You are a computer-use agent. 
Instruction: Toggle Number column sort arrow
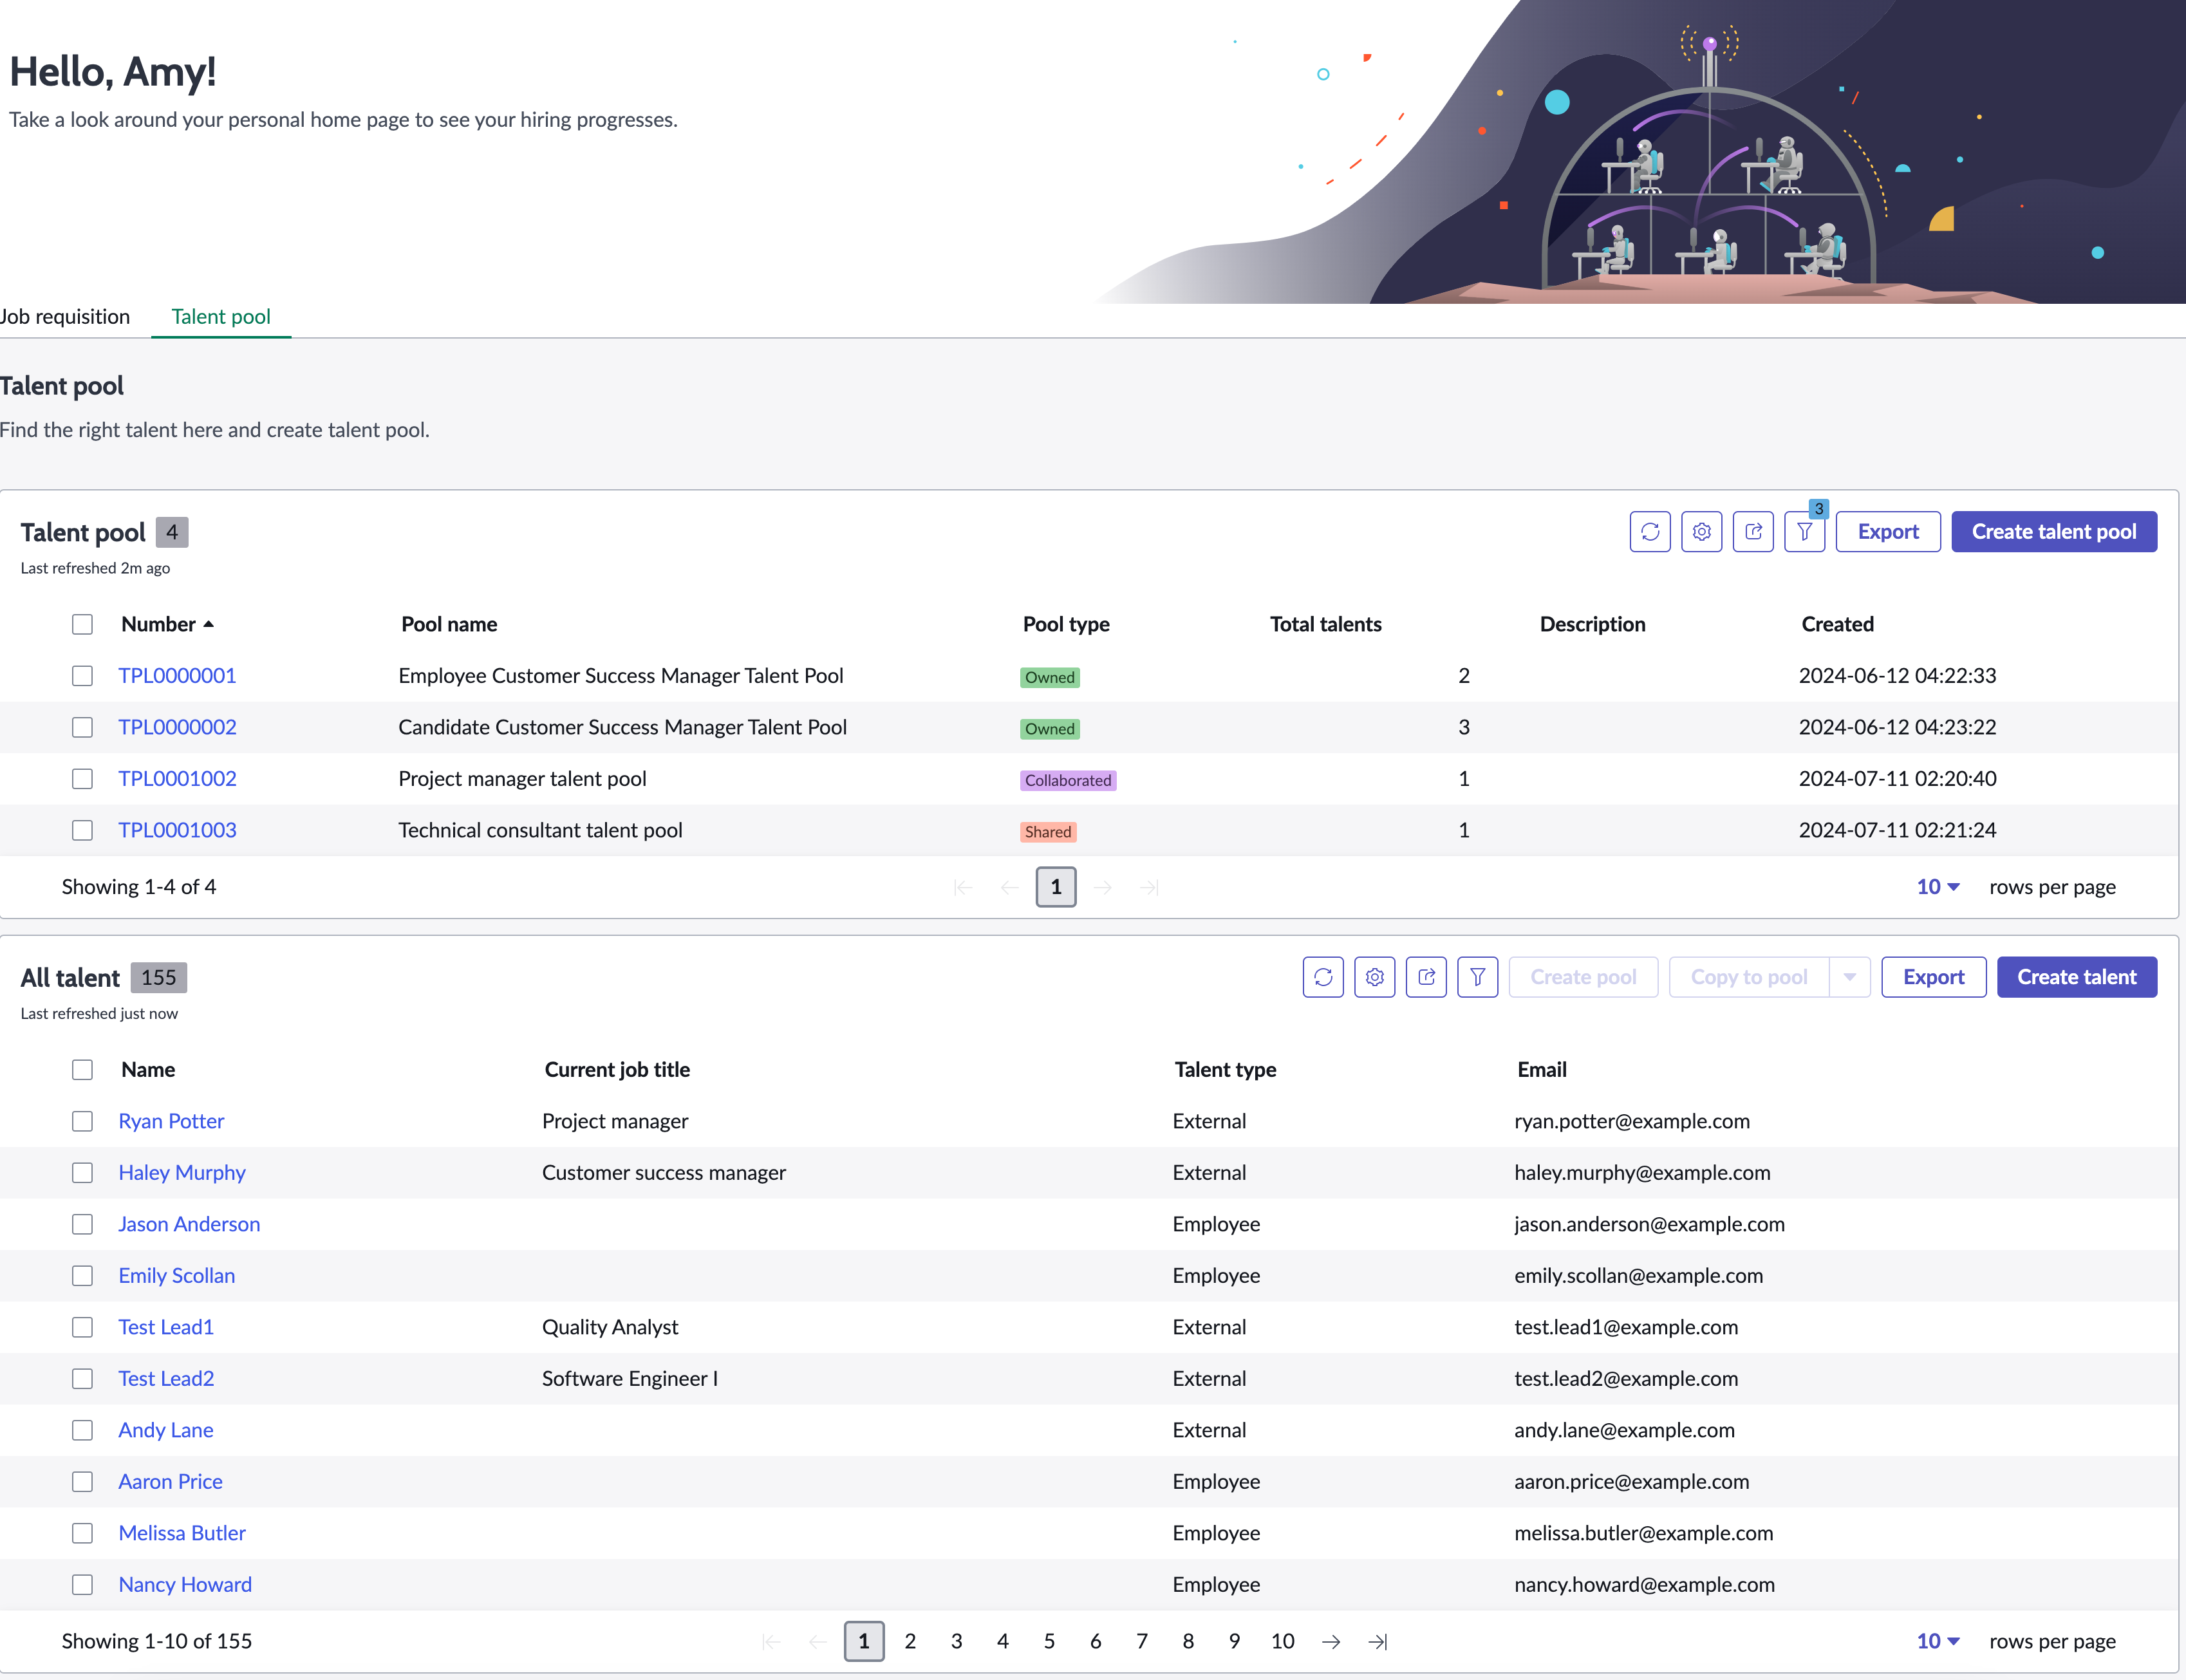pos(208,624)
